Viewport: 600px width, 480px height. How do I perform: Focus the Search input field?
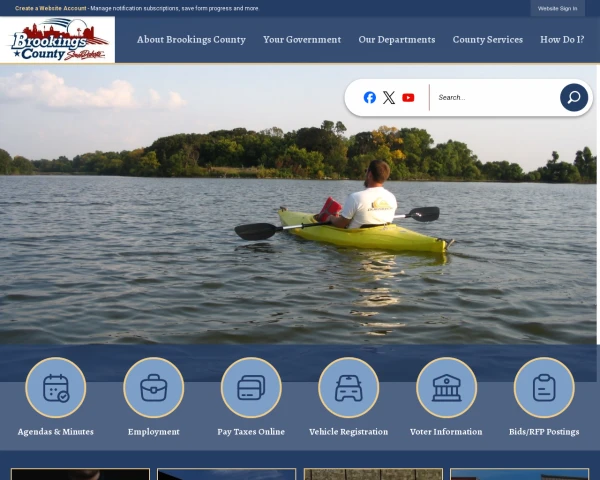[496, 98]
